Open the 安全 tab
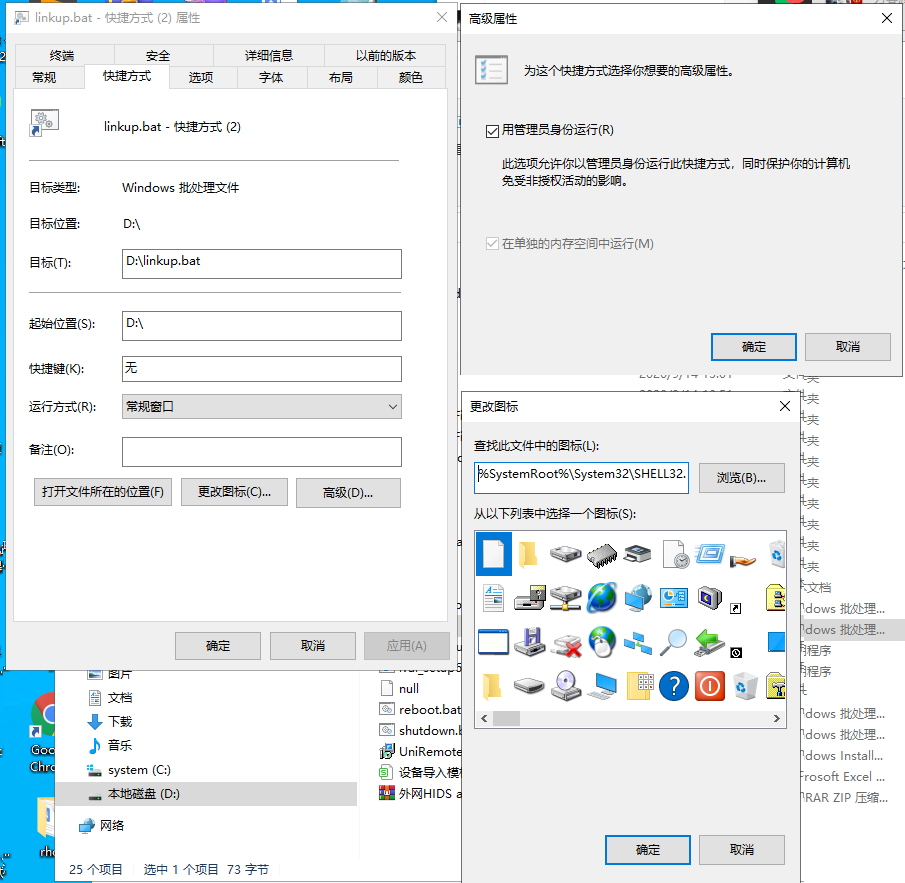 158,55
